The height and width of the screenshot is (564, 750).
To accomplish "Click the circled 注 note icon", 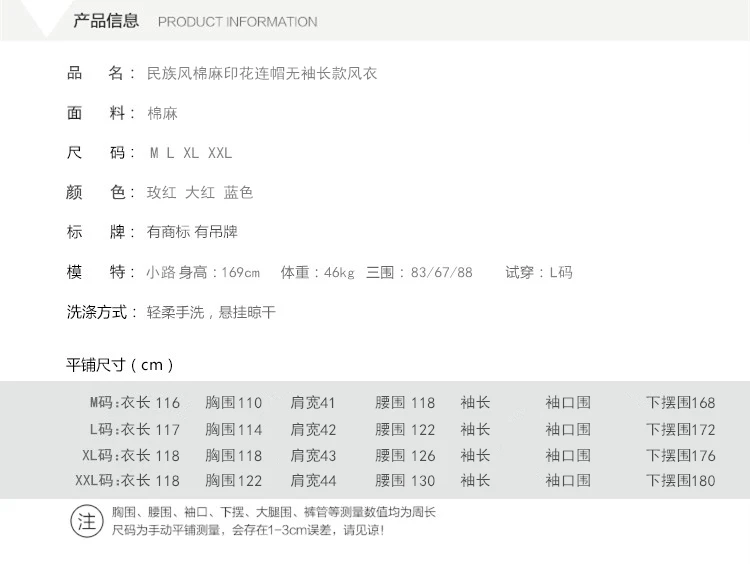I will 87,521.
